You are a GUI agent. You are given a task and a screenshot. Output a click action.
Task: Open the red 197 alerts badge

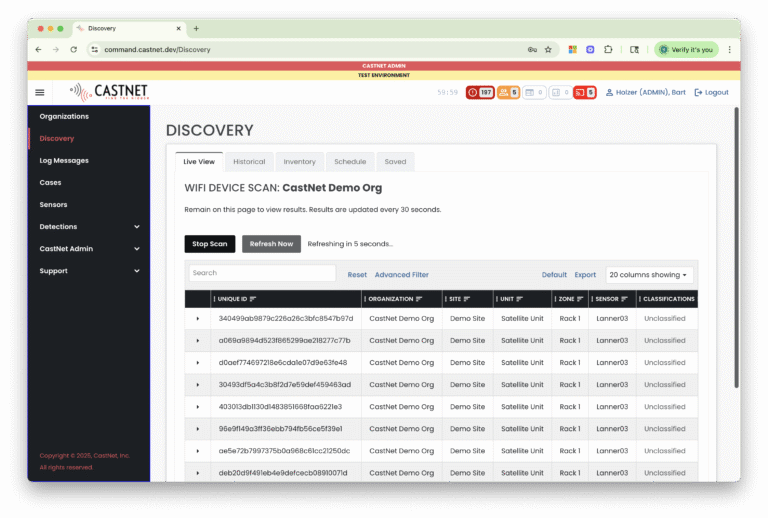tap(480, 93)
